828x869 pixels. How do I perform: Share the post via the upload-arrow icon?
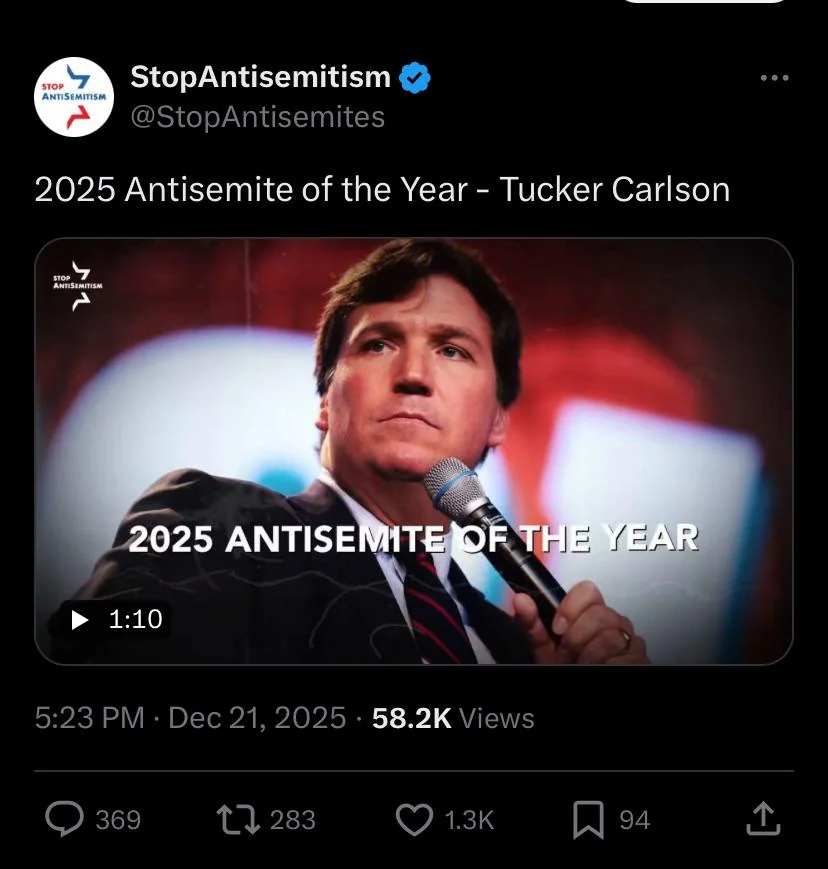(763, 820)
